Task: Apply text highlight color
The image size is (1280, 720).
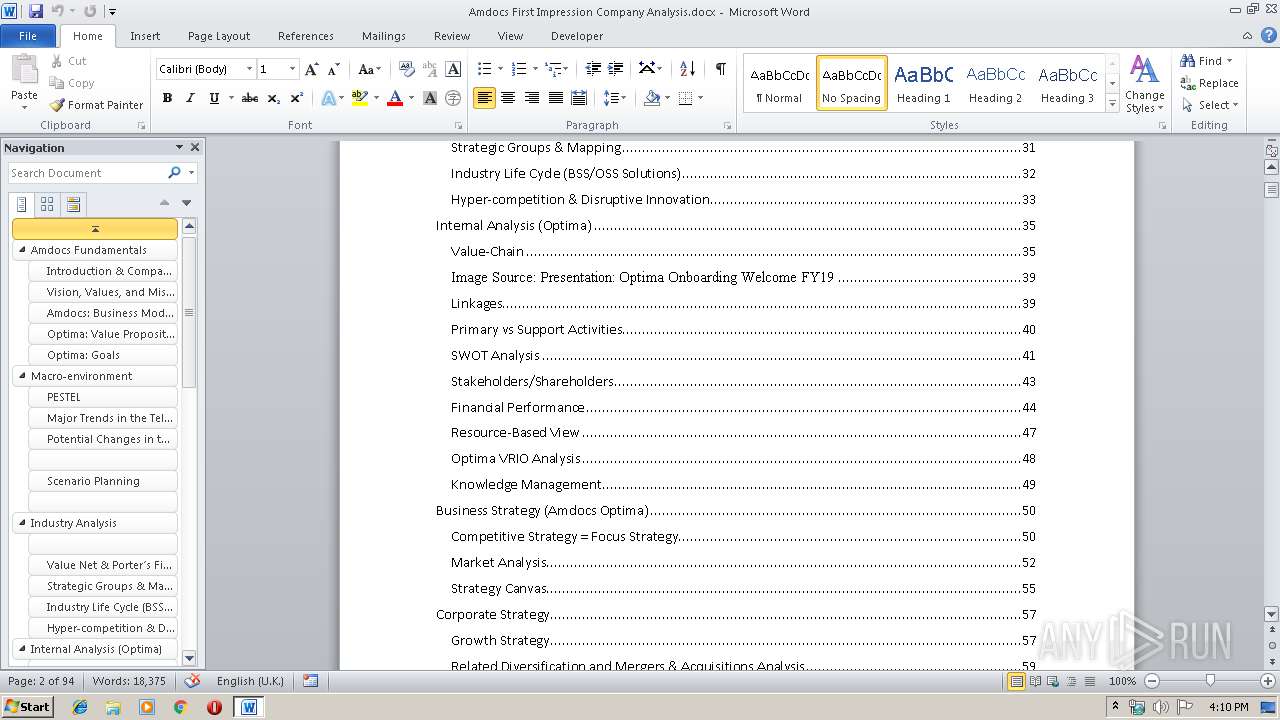Action: [359, 98]
